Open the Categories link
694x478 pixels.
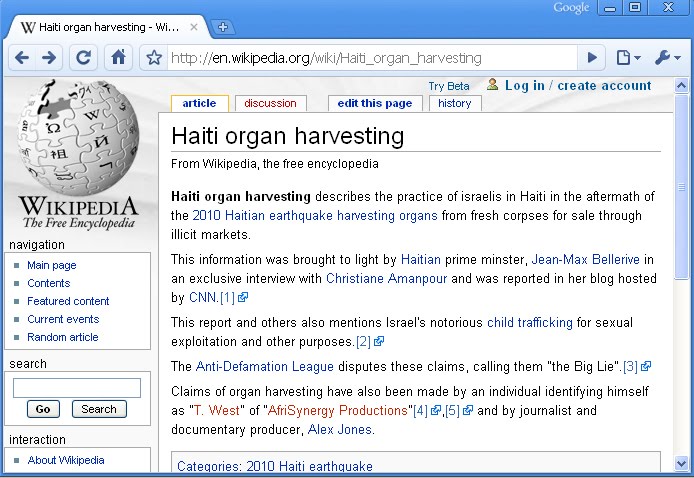point(208,466)
